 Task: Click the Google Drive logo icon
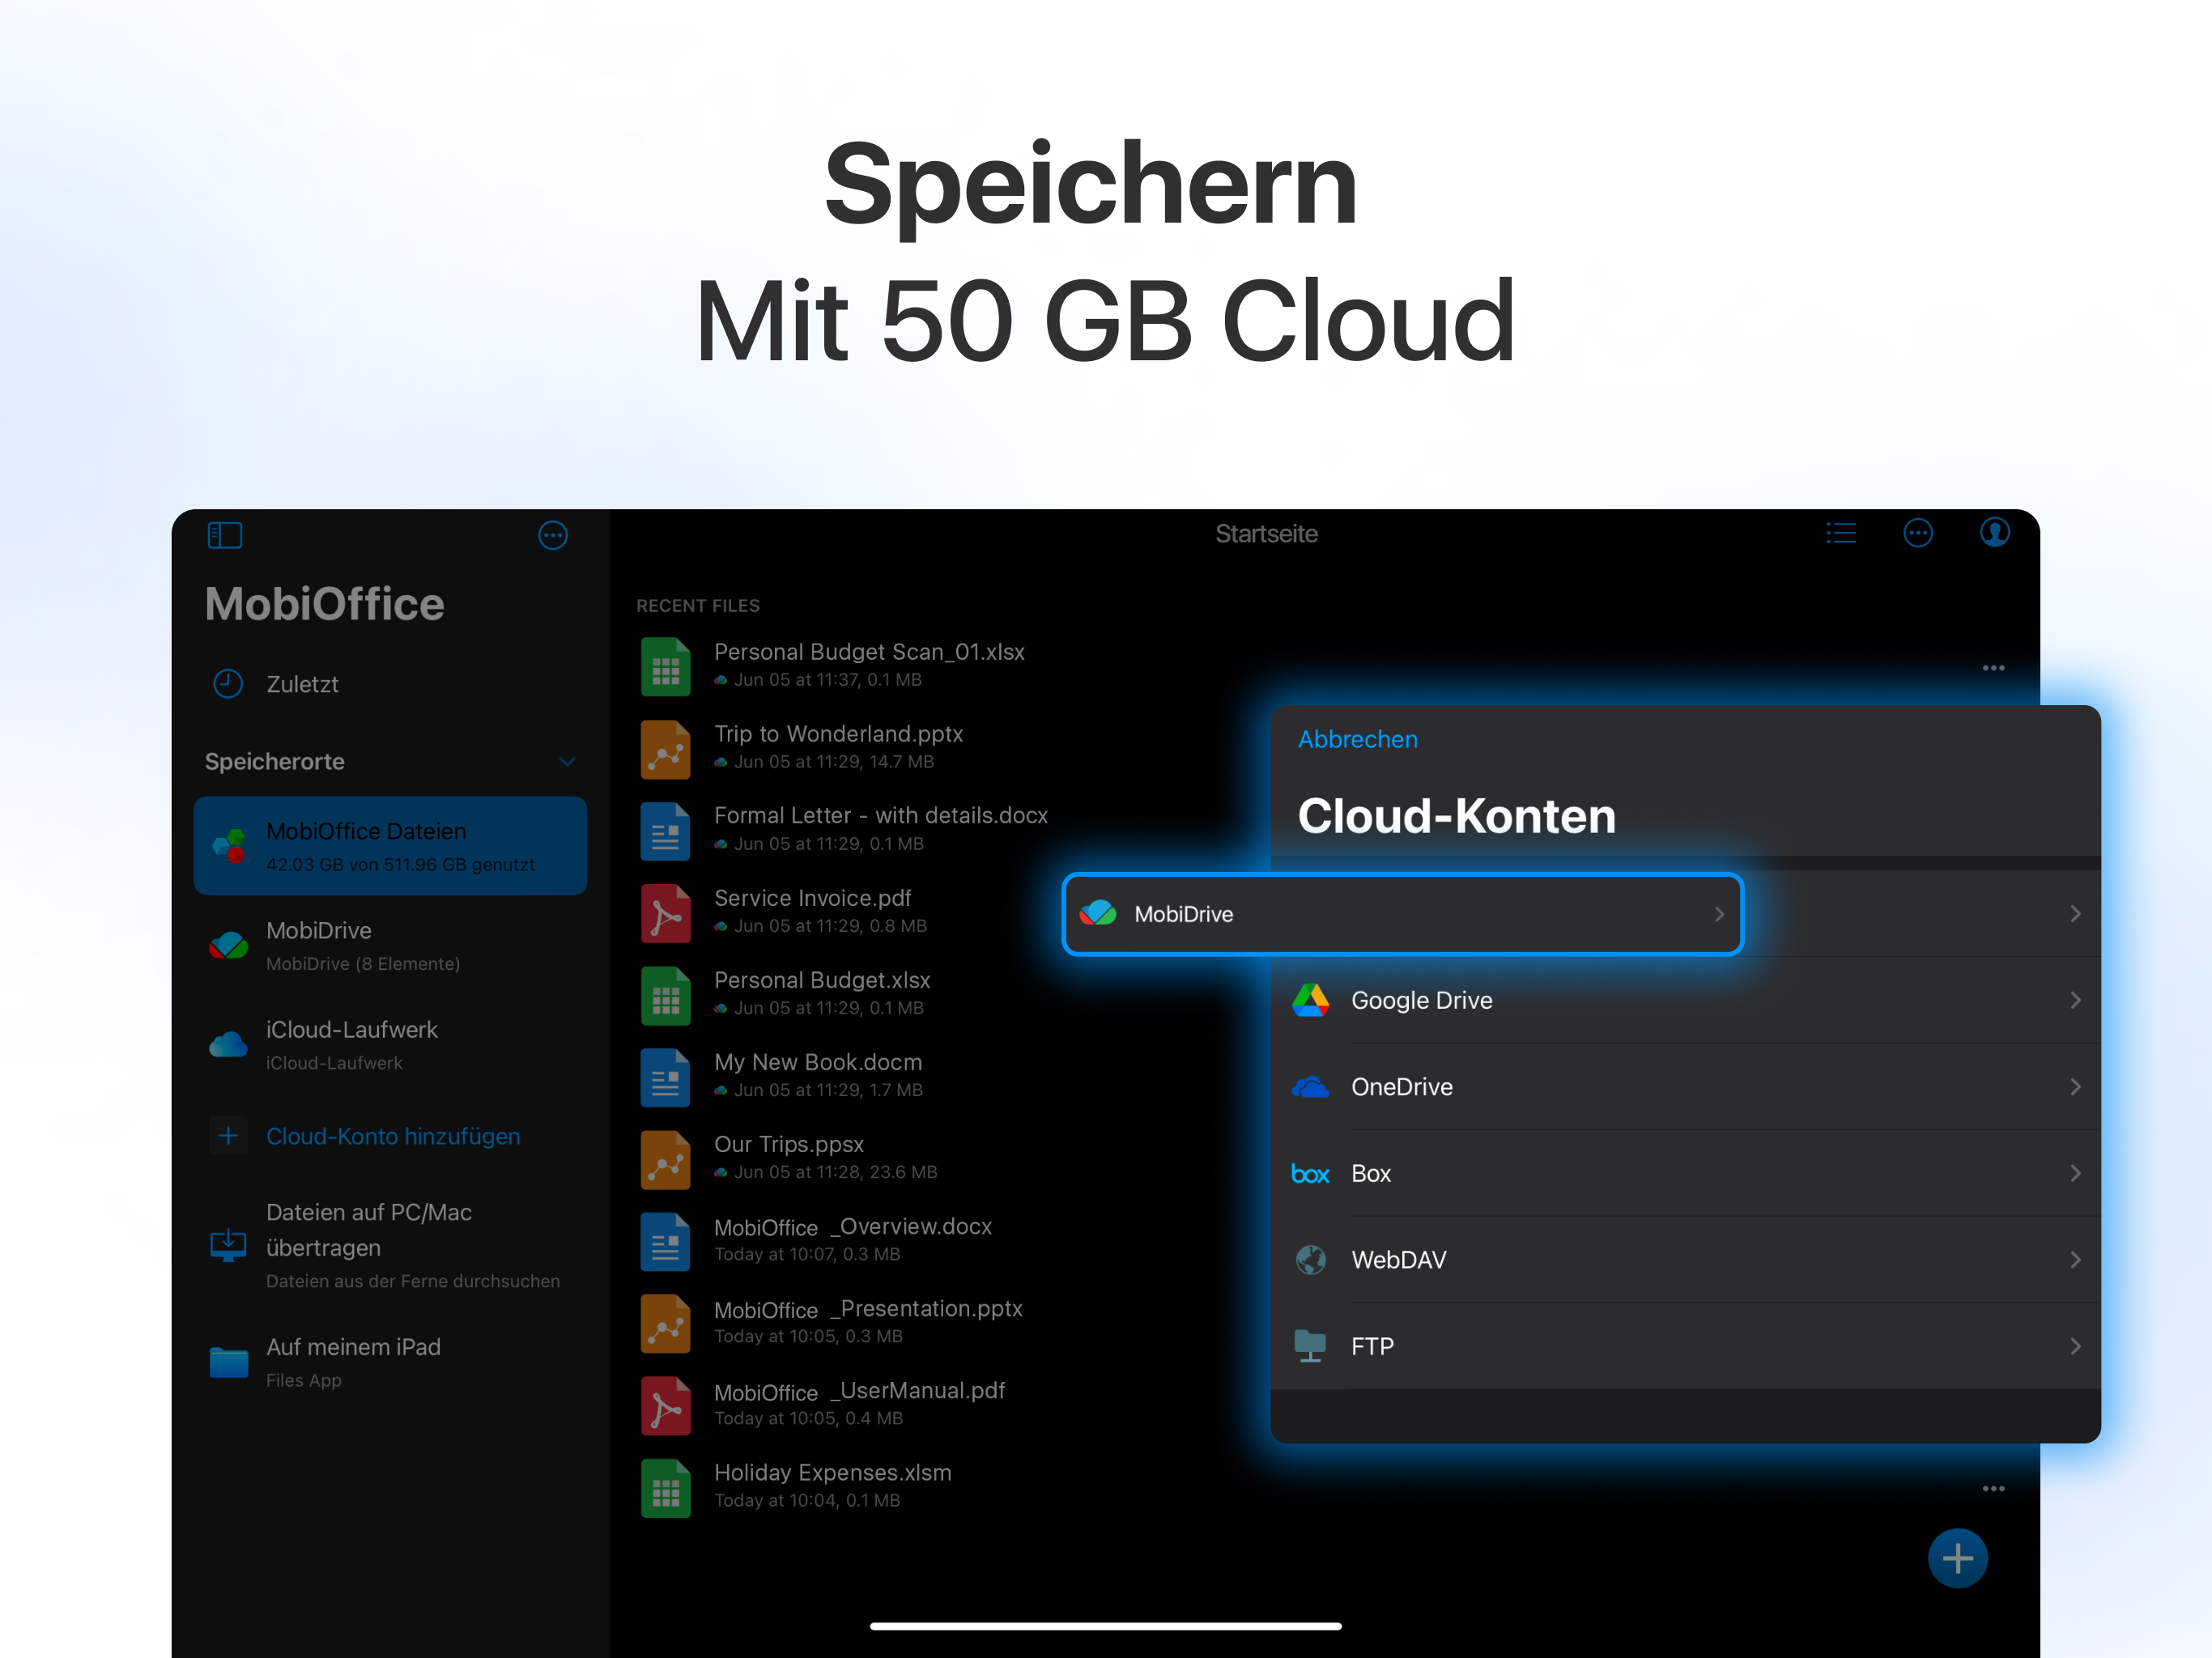[1310, 1000]
